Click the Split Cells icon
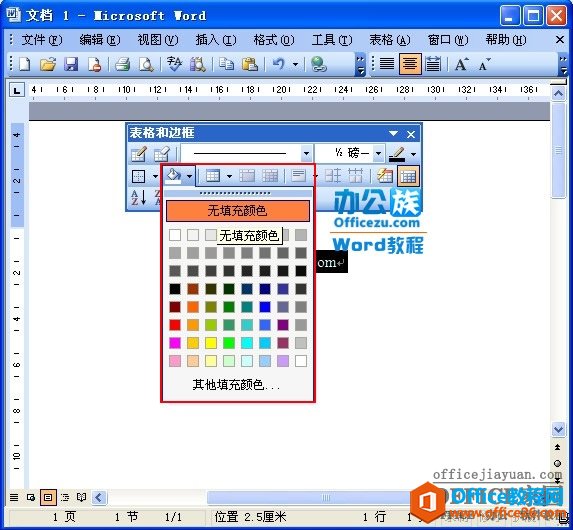The width and height of the screenshot is (573, 530). click(270, 176)
